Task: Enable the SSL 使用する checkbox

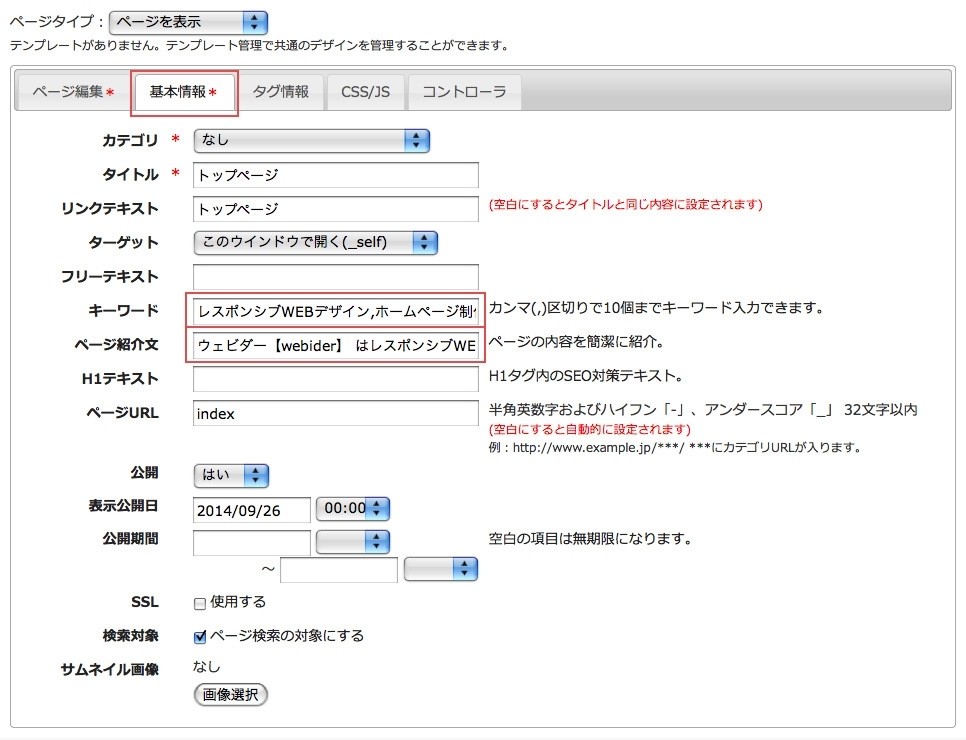Action: tap(200, 603)
